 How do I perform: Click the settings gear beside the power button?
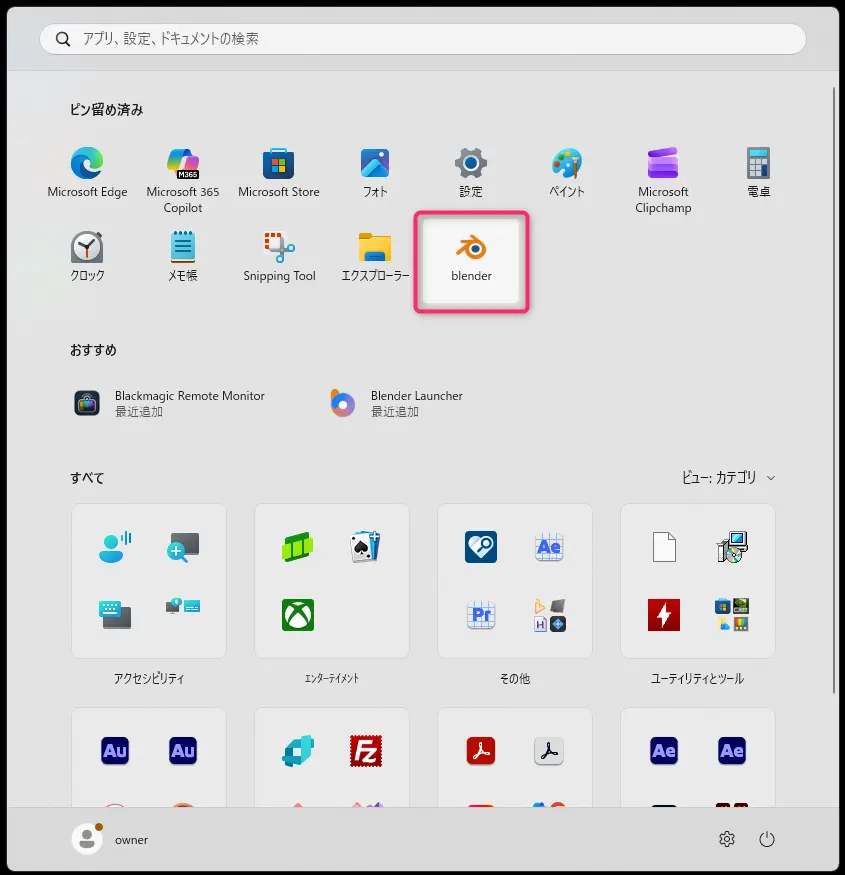[x=727, y=839]
